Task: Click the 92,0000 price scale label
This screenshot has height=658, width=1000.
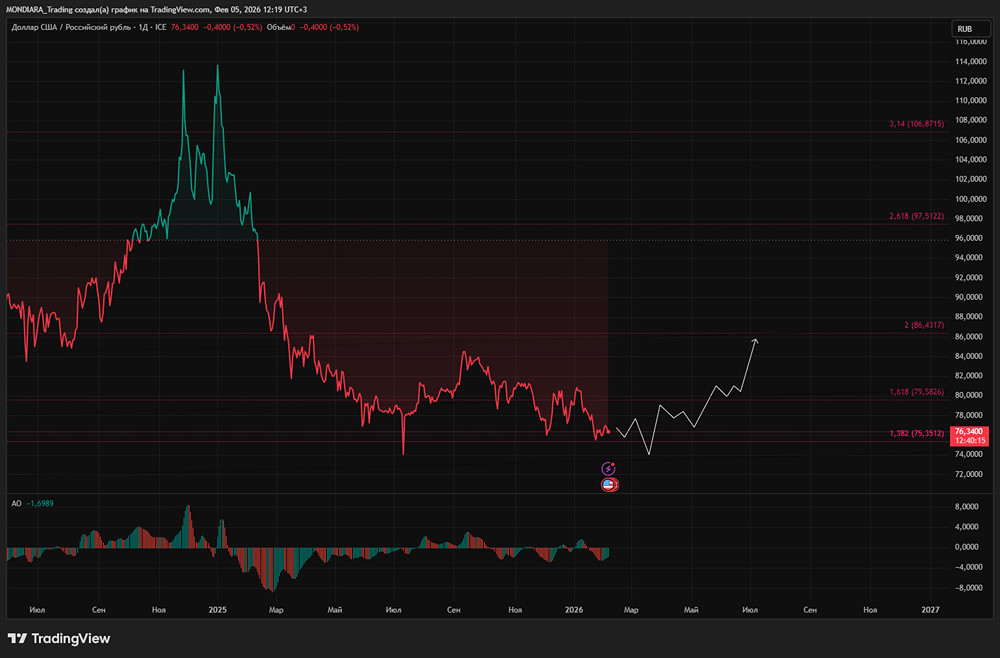Action: (x=971, y=277)
